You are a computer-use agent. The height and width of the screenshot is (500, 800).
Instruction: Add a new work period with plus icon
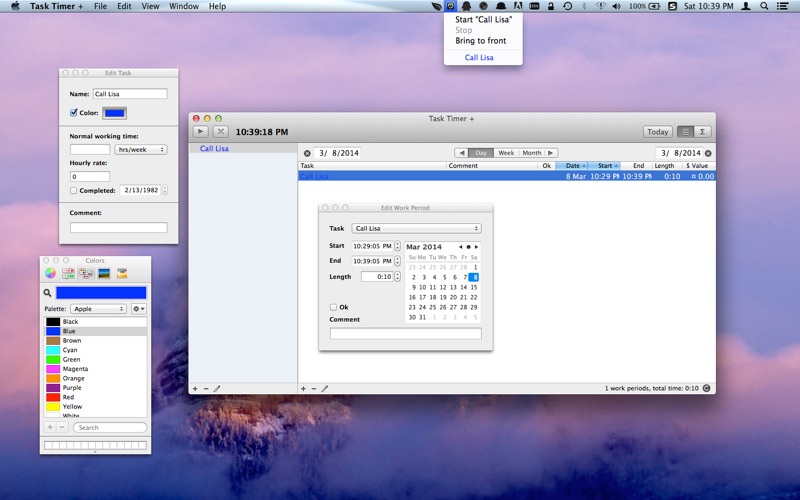click(x=304, y=389)
